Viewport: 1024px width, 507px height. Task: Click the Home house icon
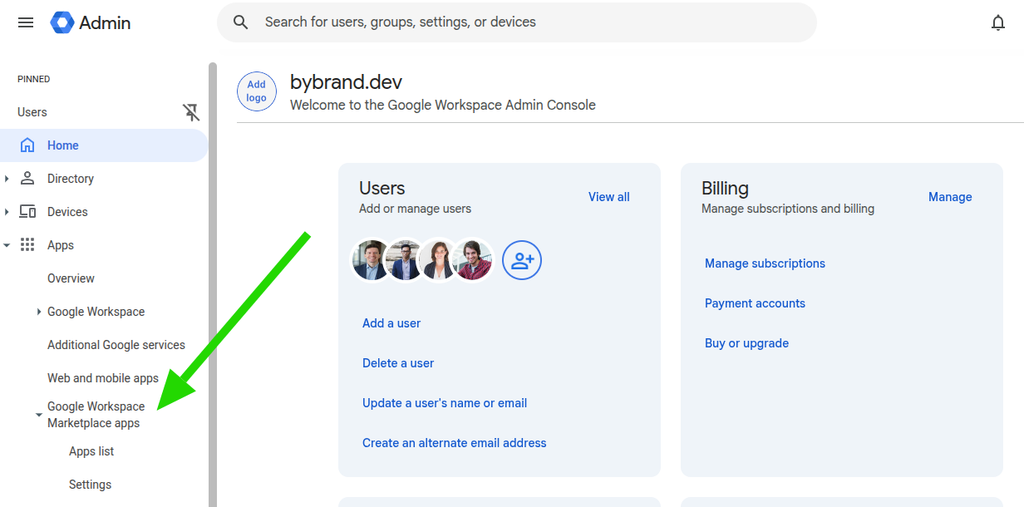(27, 145)
